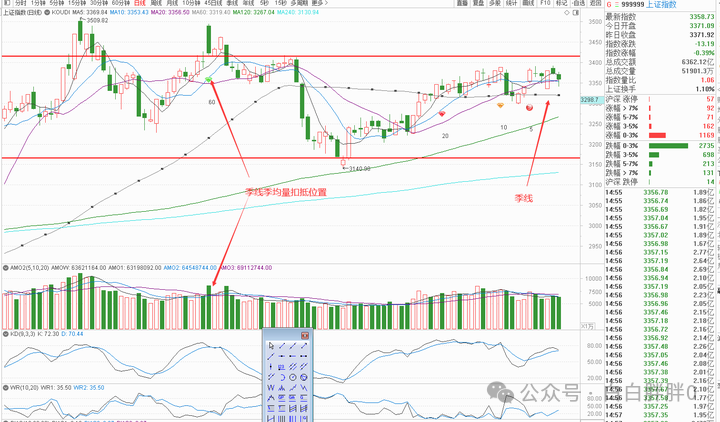Click the MA10: 3353.43 legend label
The height and width of the screenshot is (422, 720).
click(x=129, y=12)
